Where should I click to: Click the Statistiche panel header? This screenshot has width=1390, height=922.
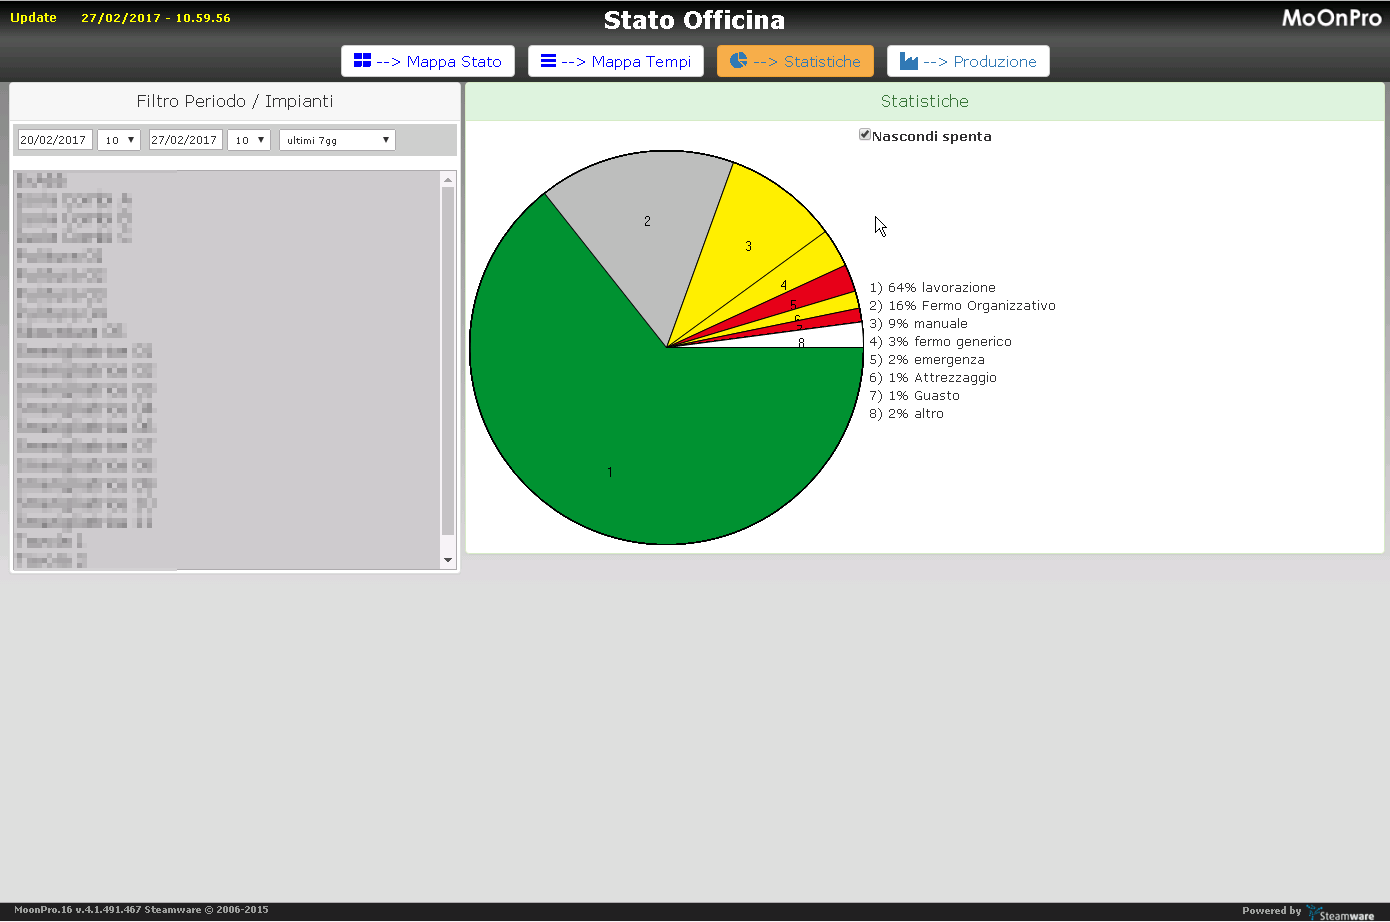[925, 101]
